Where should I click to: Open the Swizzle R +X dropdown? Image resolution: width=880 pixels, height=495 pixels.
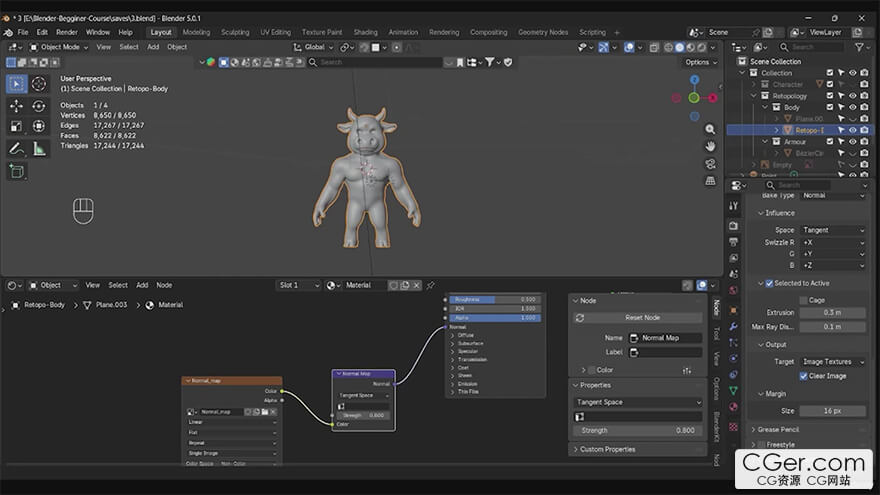[x=833, y=242]
